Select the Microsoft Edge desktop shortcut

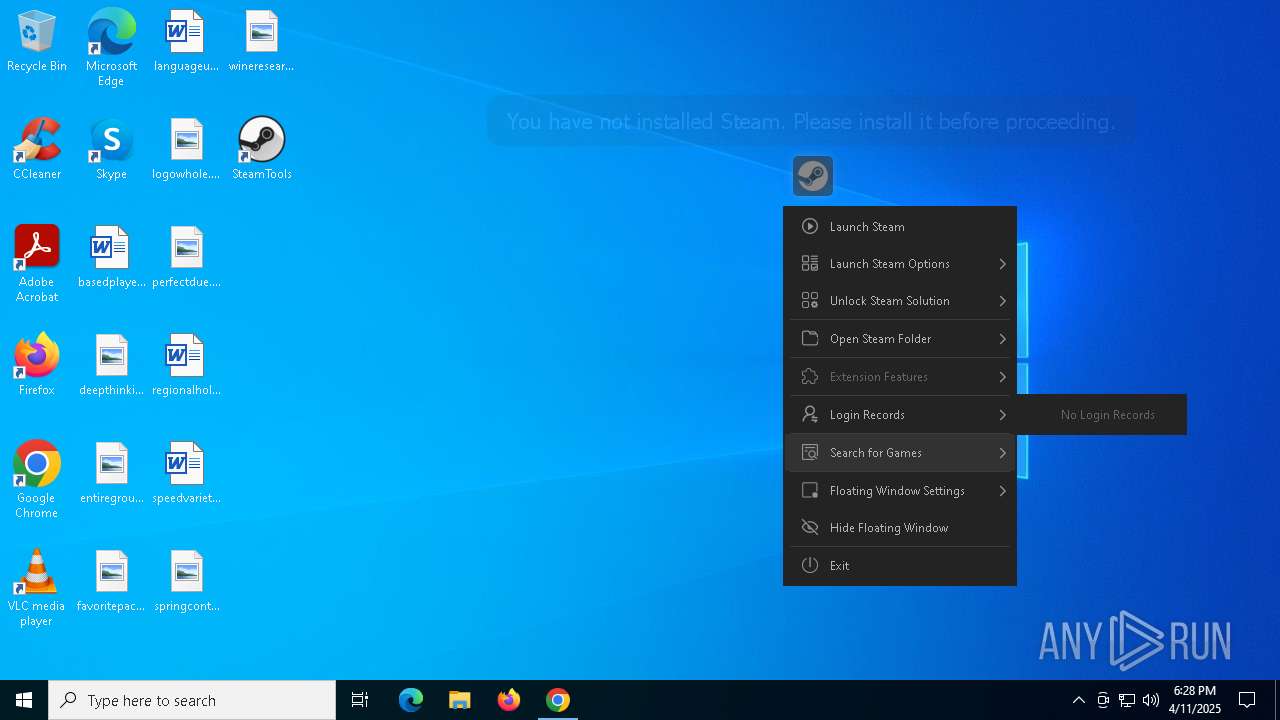(111, 48)
